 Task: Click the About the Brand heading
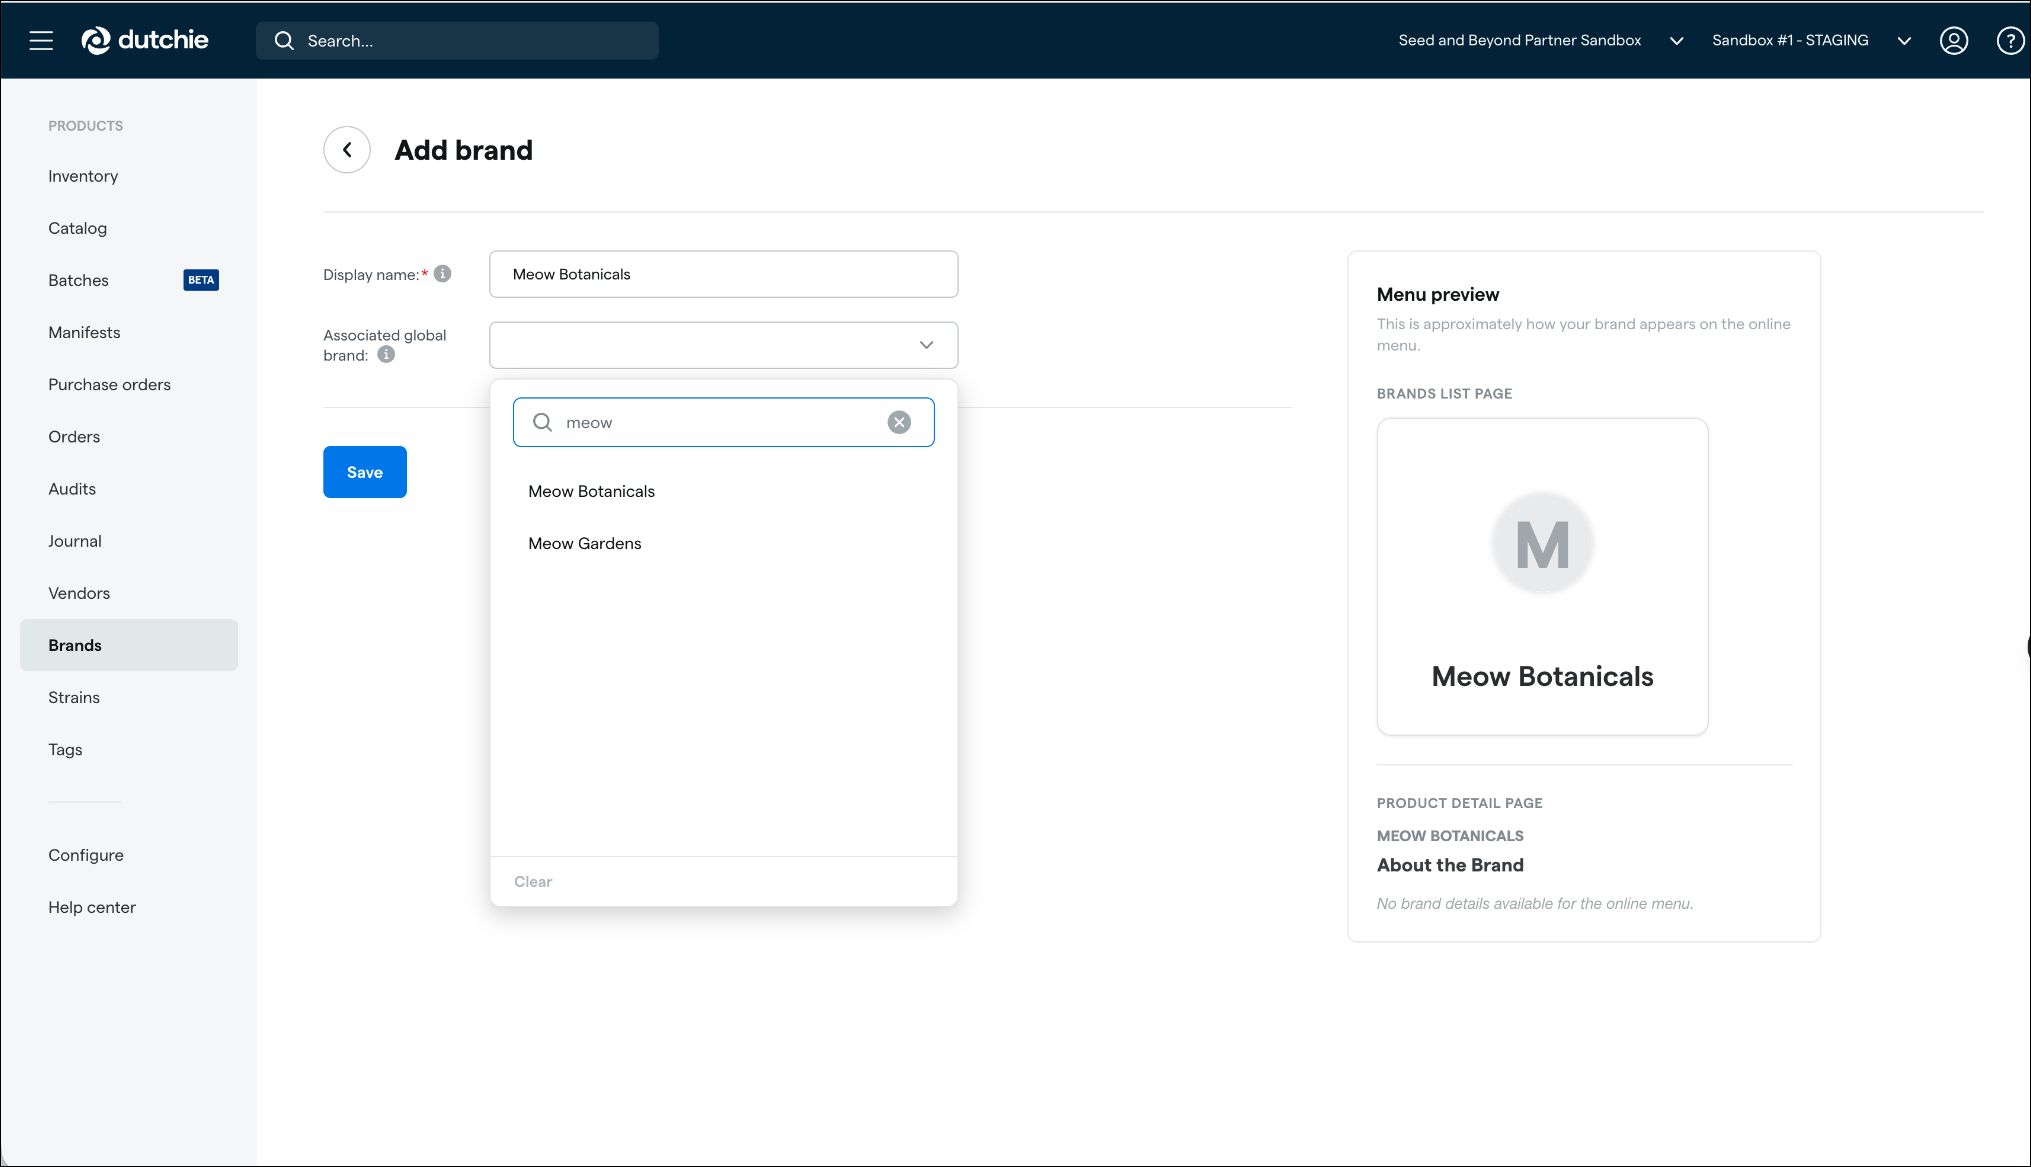click(x=1450, y=865)
